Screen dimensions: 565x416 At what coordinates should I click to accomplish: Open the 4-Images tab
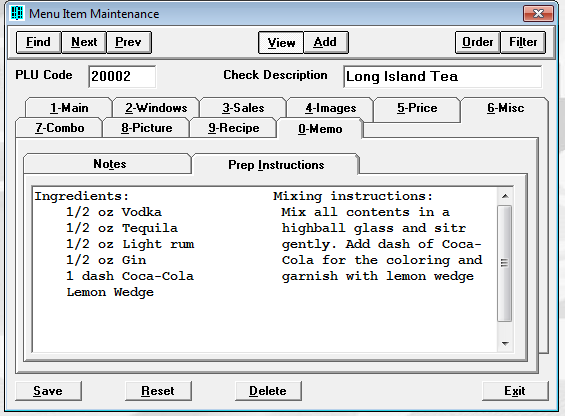point(330,108)
